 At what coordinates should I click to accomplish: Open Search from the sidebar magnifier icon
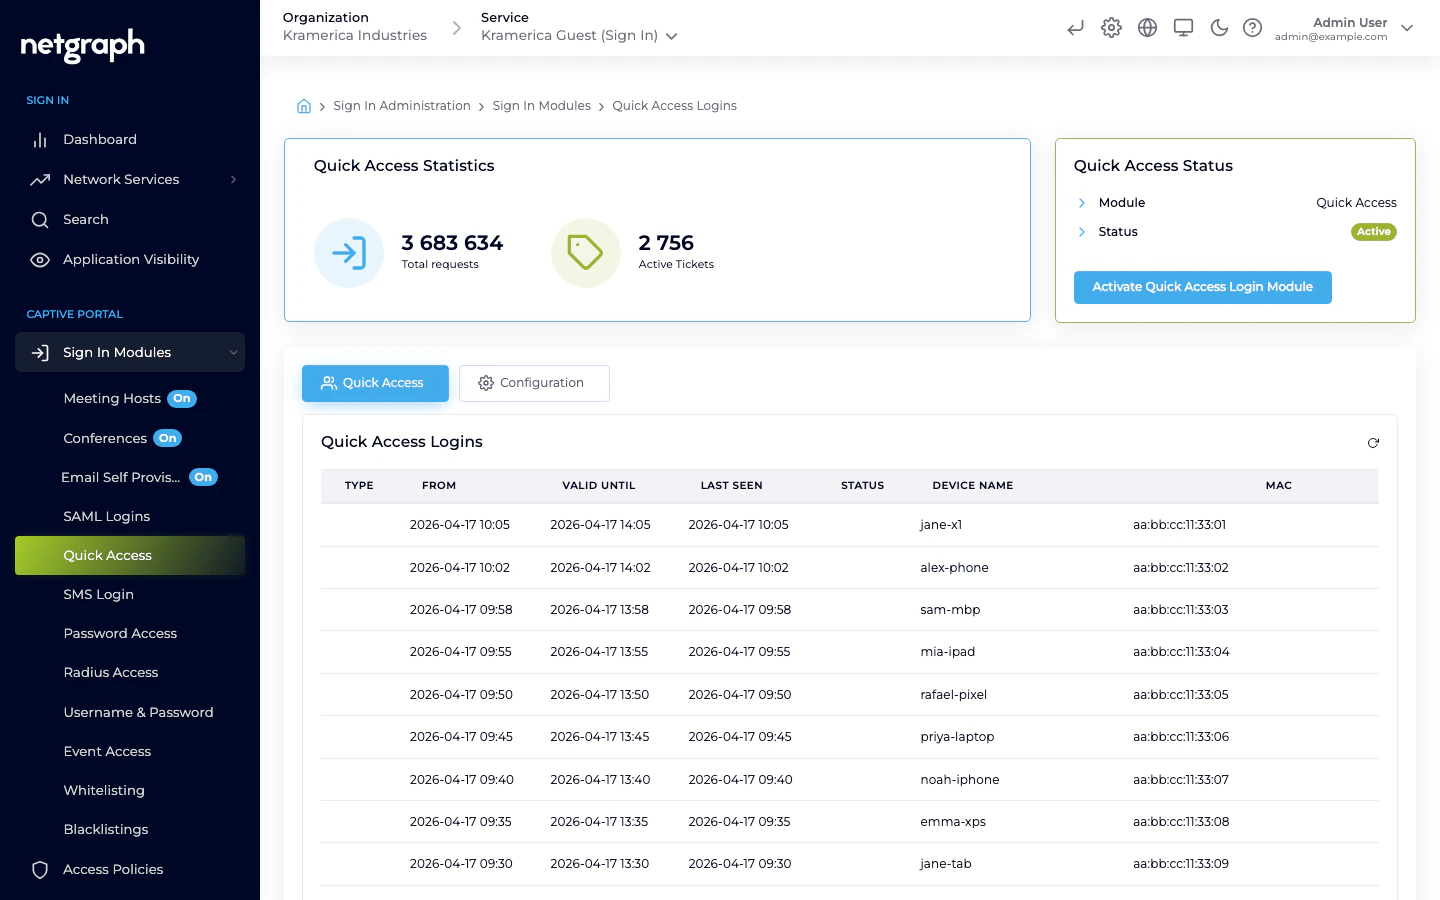click(x=40, y=219)
